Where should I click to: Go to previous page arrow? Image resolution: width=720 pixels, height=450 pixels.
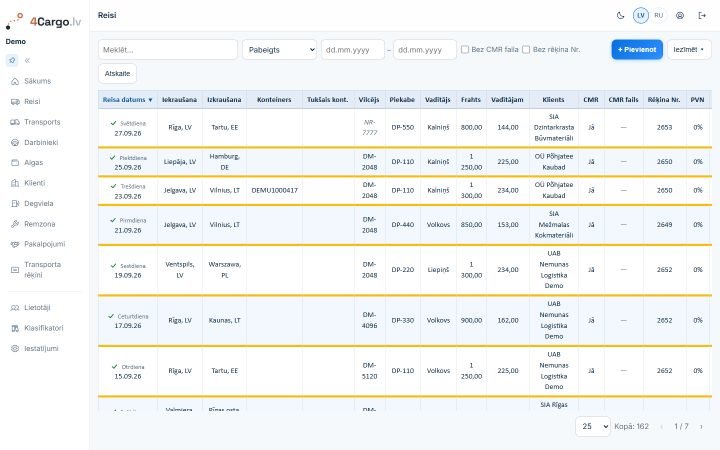point(662,427)
